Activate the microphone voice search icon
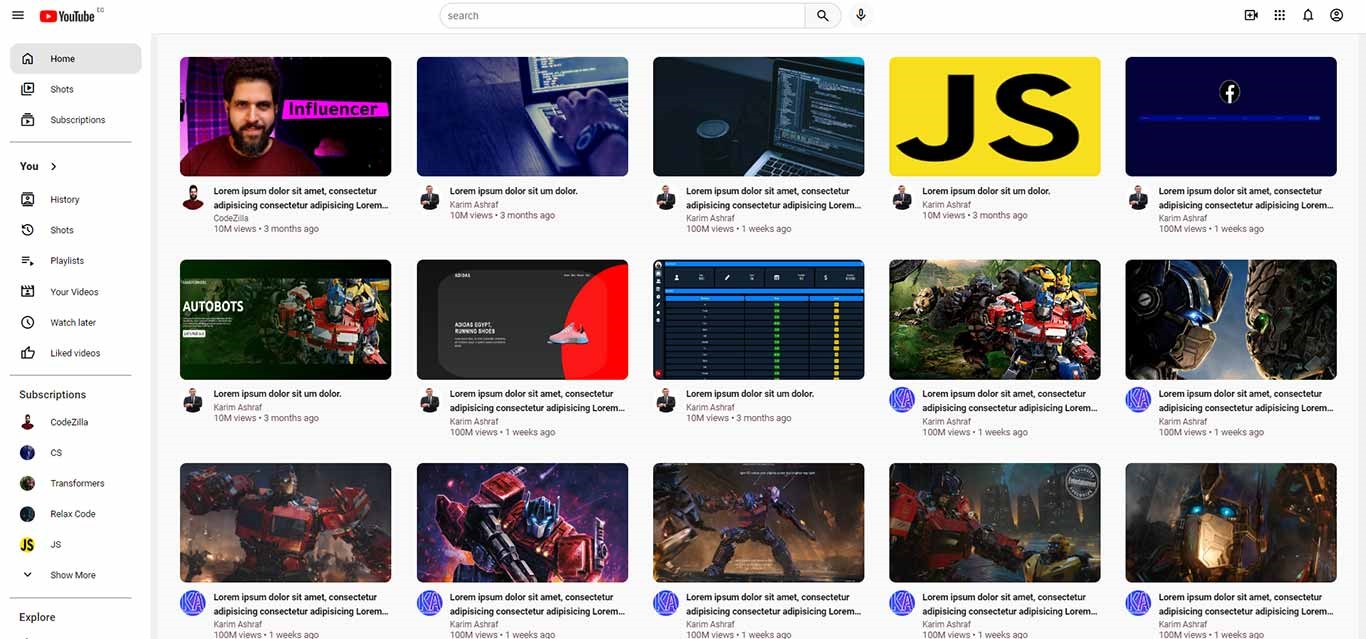The height and width of the screenshot is (639, 1366). click(860, 16)
